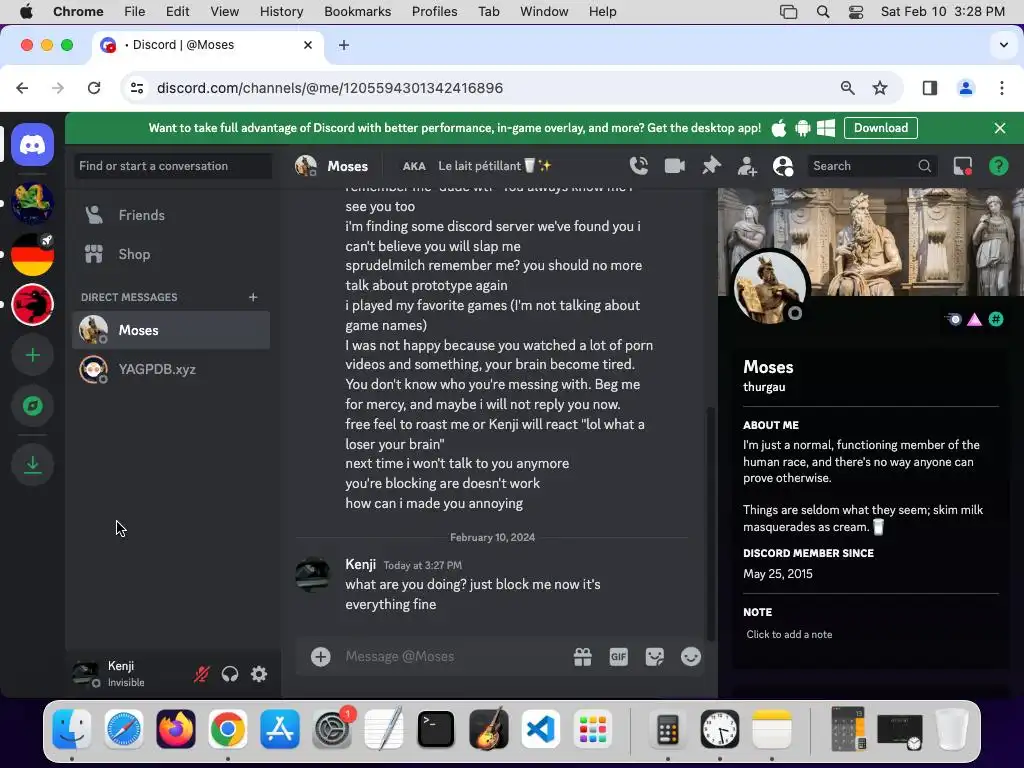Click Download desktop app button in banner
This screenshot has height=768, width=1024.
pos(880,128)
